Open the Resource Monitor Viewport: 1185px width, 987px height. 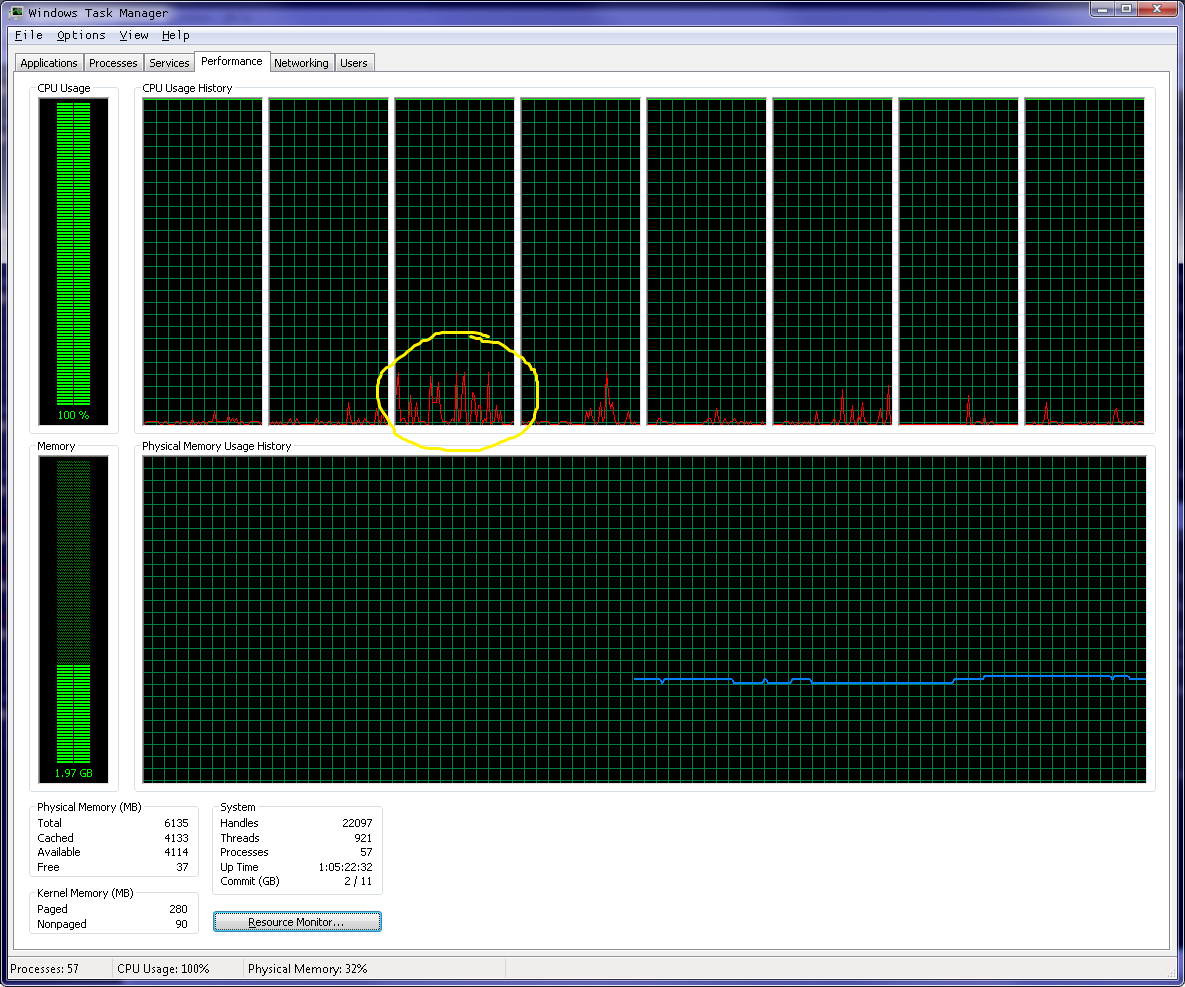pyautogui.click(x=297, y=922)
